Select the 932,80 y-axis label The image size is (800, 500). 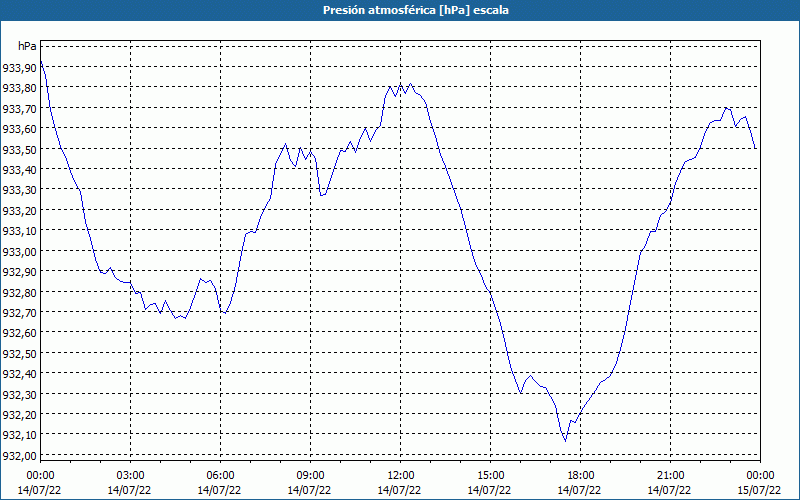19,292
